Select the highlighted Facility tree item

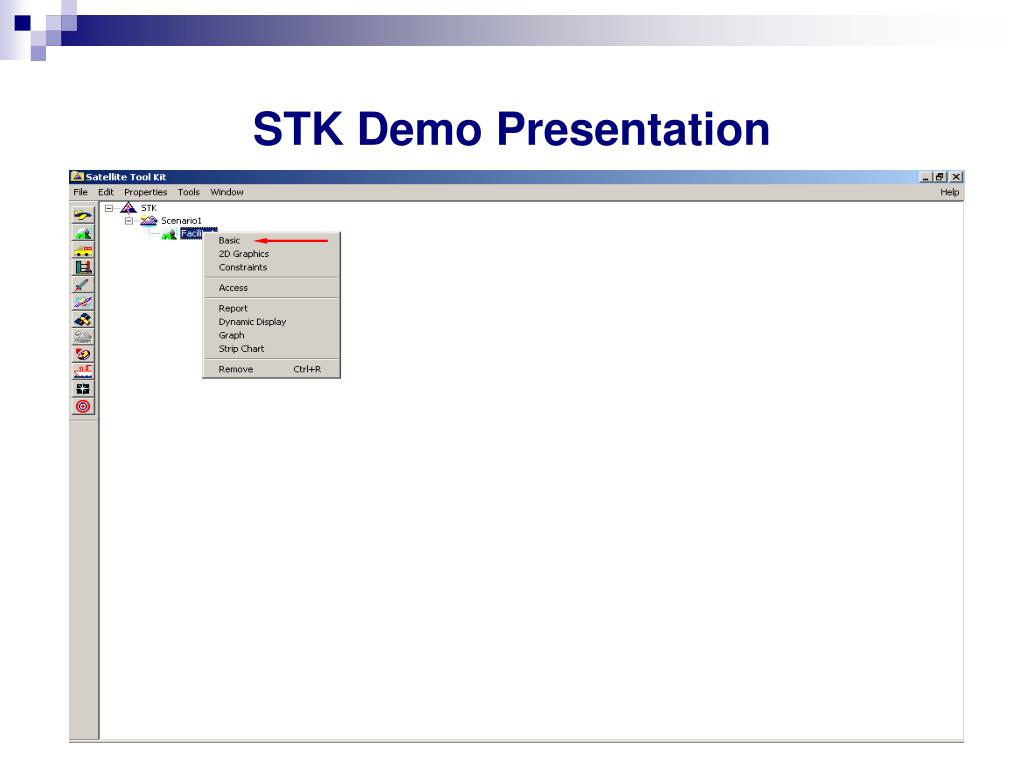click(193, 234)
